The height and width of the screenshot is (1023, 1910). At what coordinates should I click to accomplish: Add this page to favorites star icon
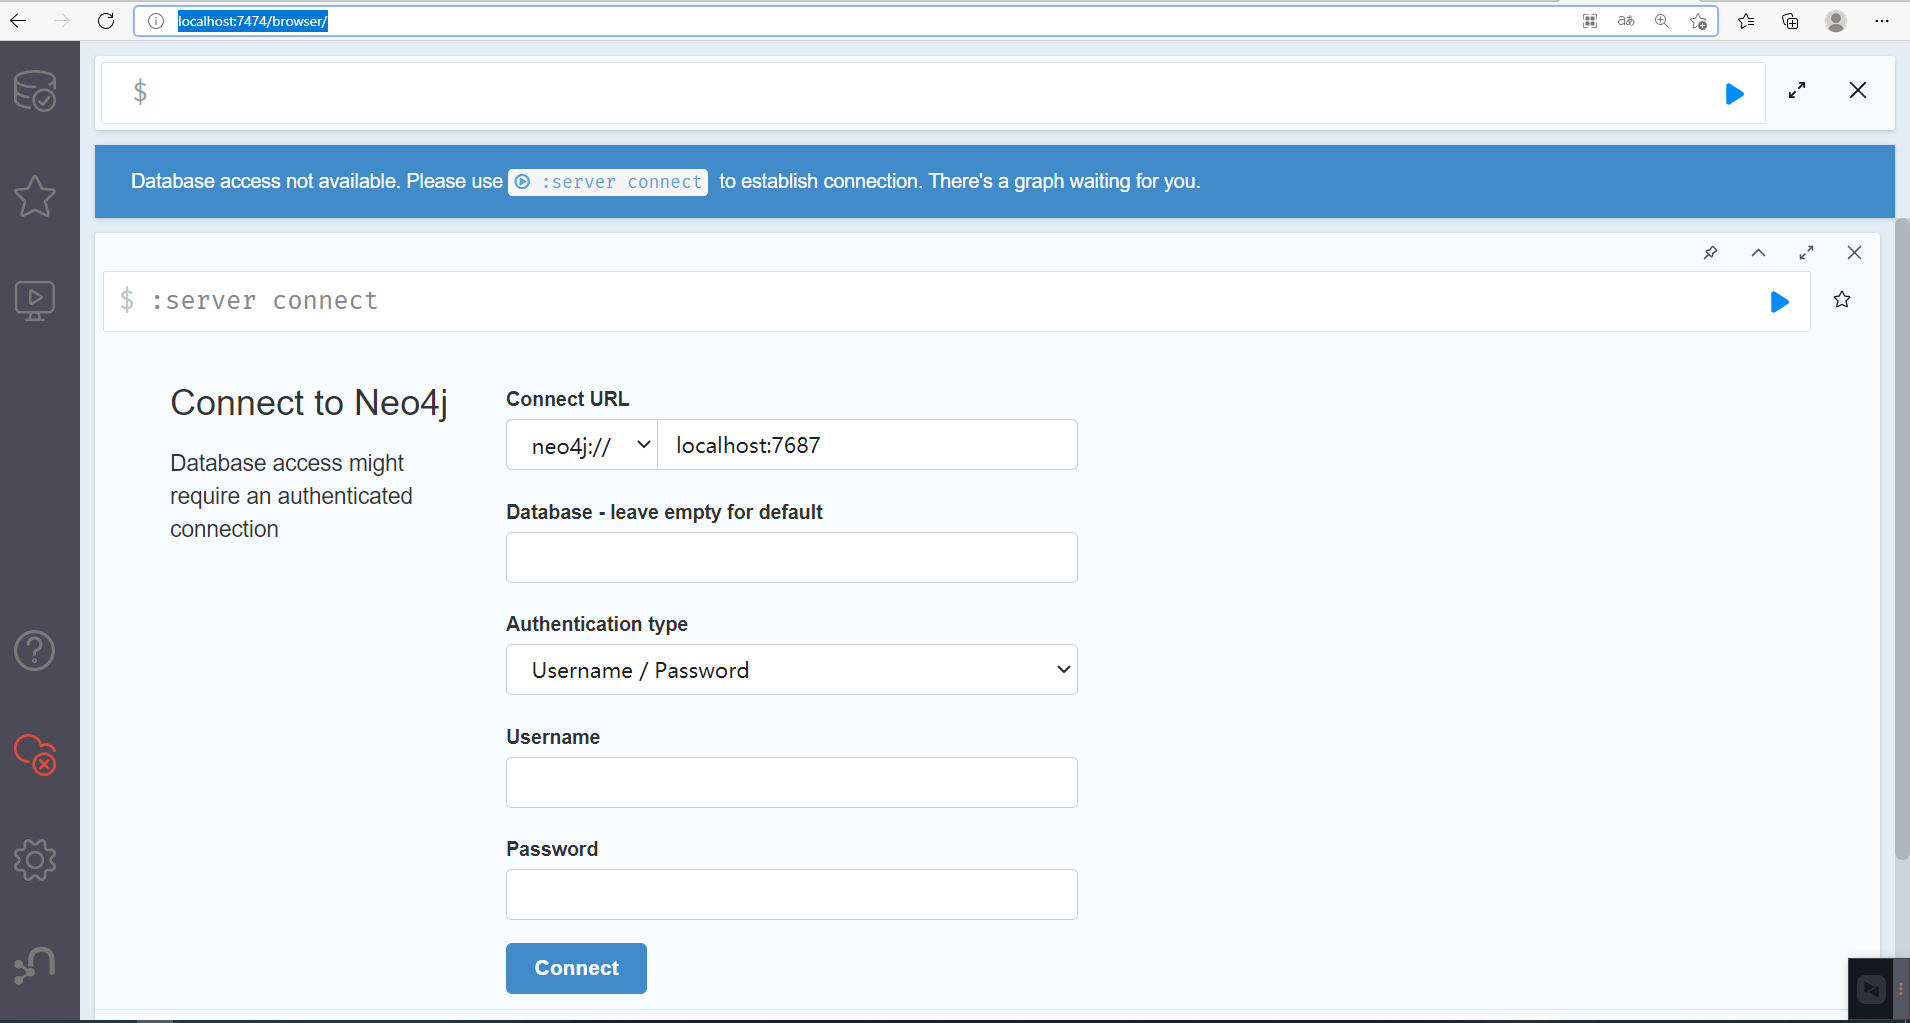[1698, 21]
